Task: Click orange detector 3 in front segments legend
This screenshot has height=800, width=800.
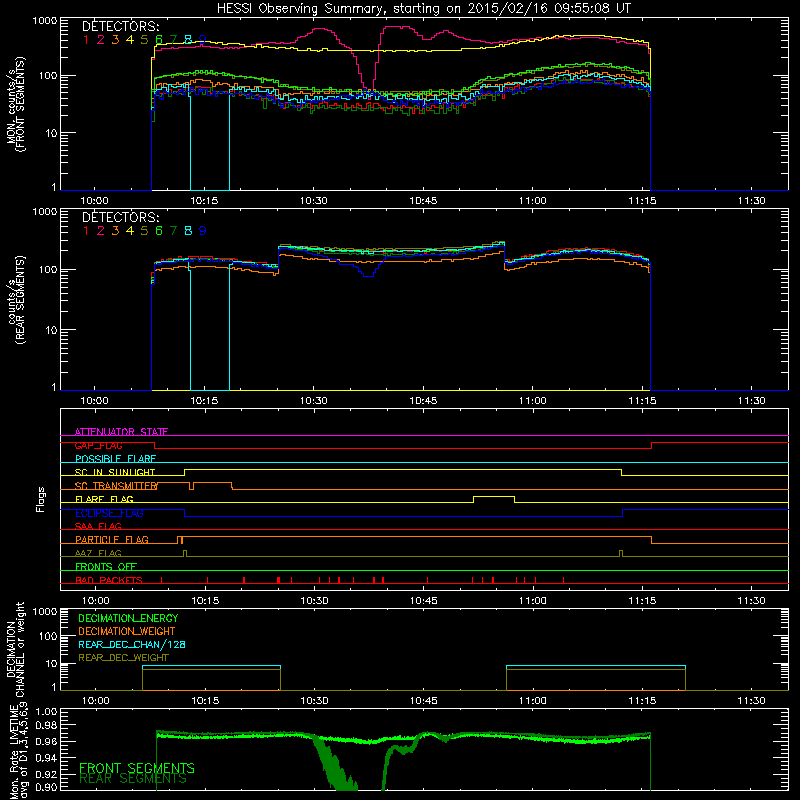Action: (115, 39)
